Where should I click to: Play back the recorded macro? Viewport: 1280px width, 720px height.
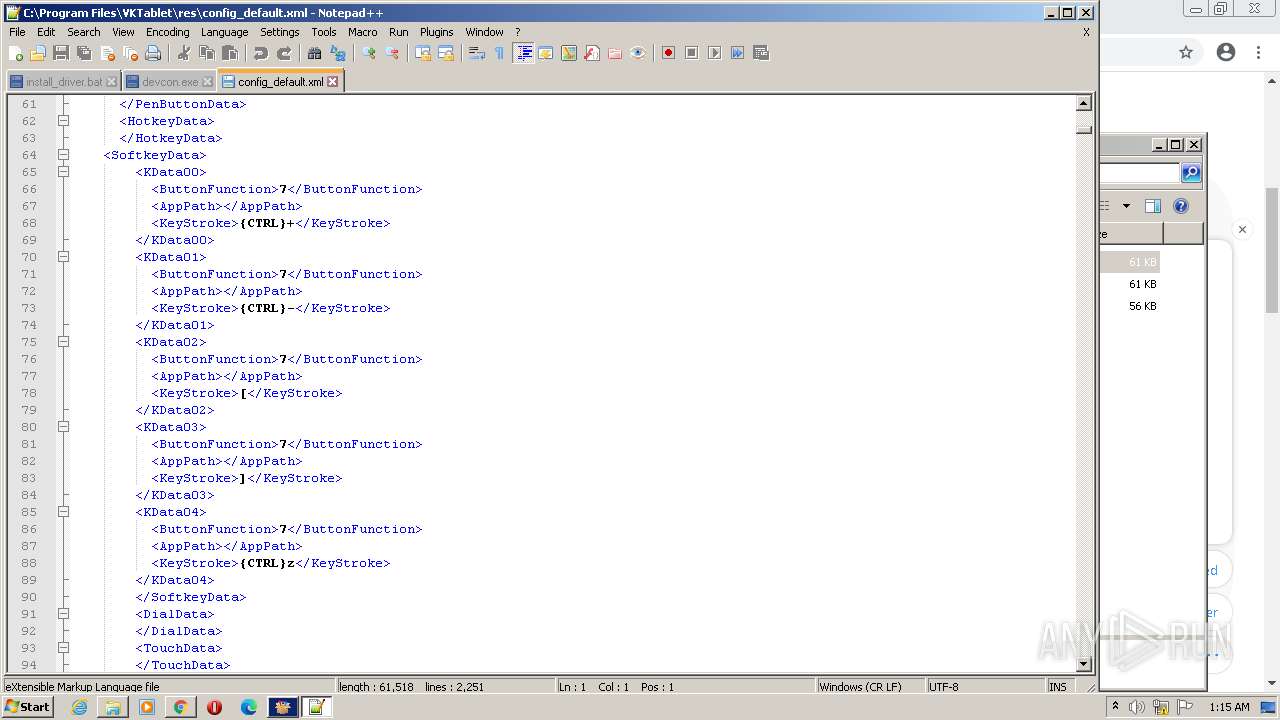click(714, 53)
